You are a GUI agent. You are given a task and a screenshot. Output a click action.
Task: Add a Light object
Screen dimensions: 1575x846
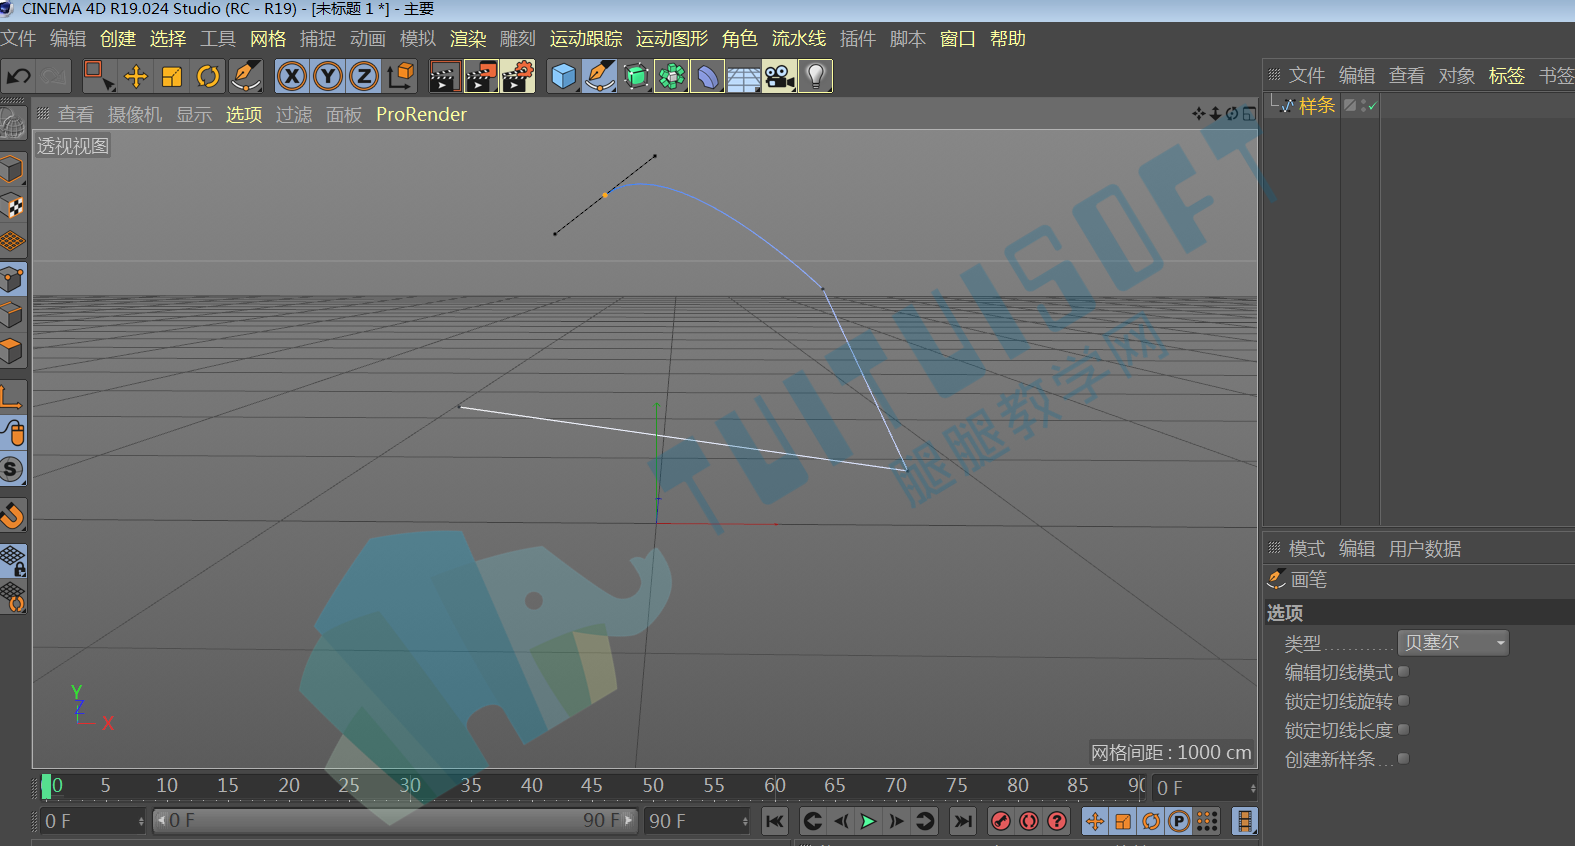point(816,76)
